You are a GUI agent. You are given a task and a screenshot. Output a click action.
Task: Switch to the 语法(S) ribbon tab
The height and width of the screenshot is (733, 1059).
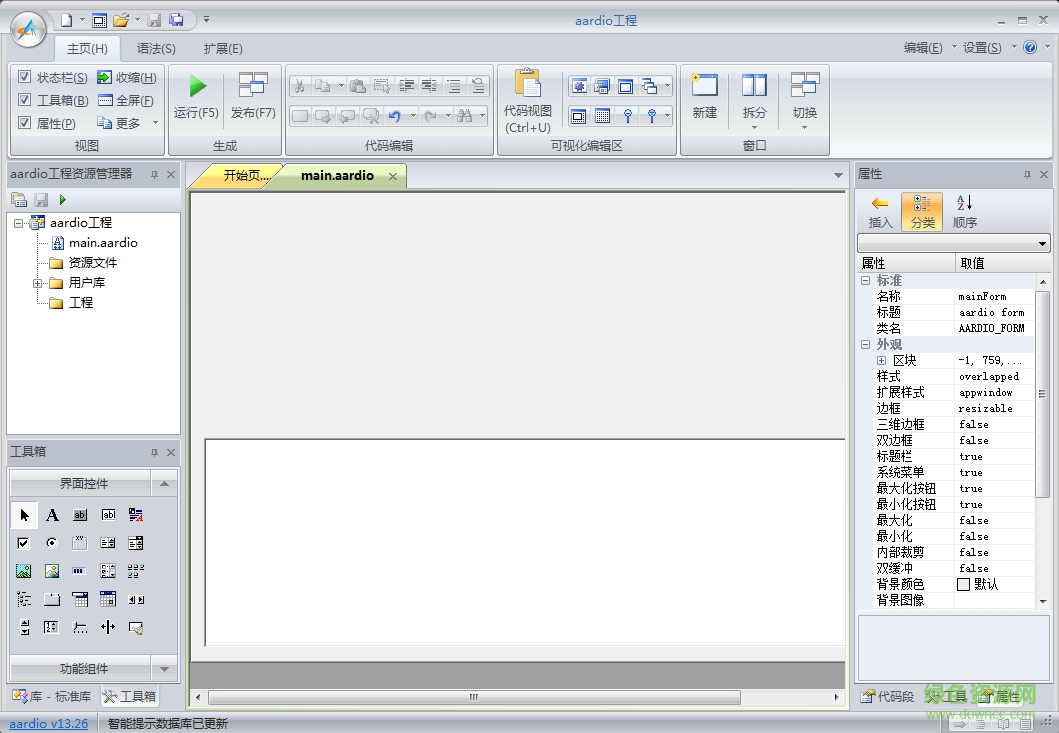[x=156, y=48]
